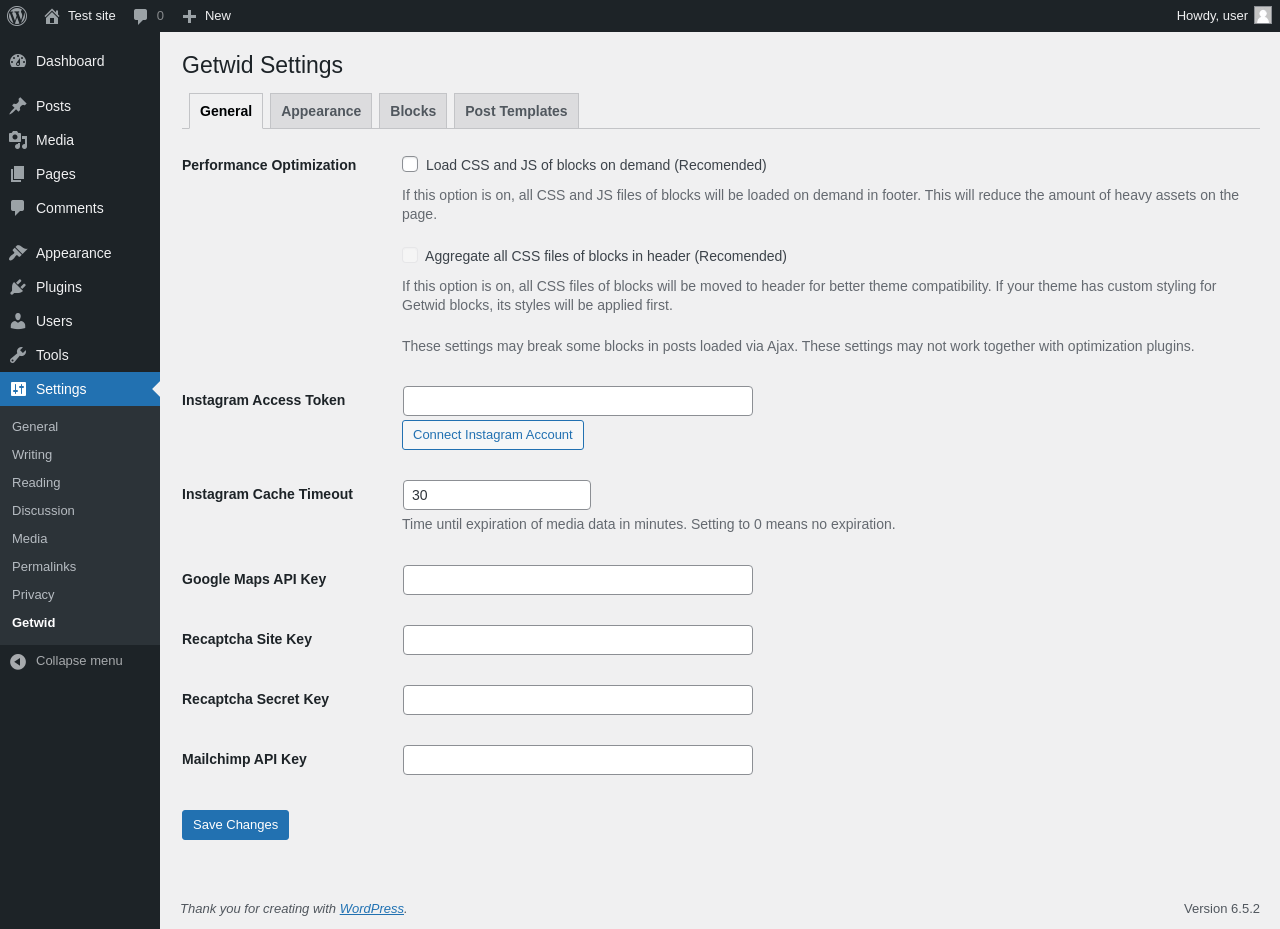Open Tools via the wrench icon
Image resolution: width=1280 pixels, height=929 pixels.
[18, 355]
